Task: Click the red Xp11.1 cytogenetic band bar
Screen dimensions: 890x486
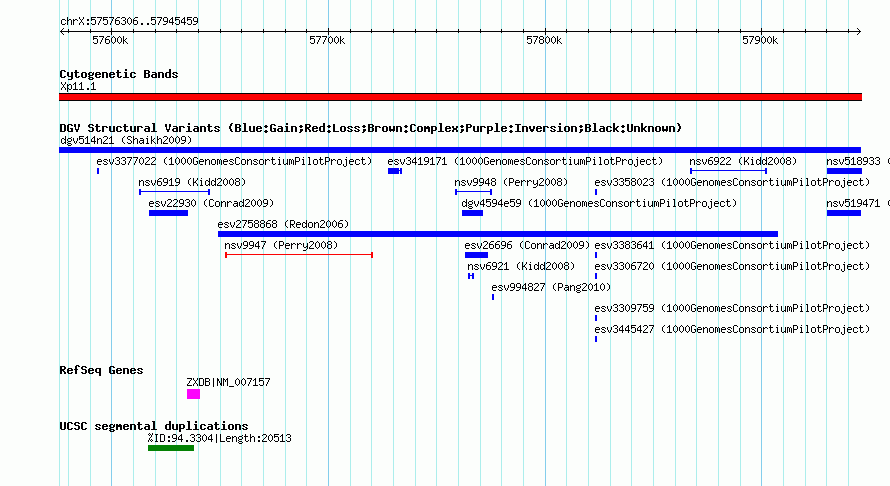Action: pos(460,97)
